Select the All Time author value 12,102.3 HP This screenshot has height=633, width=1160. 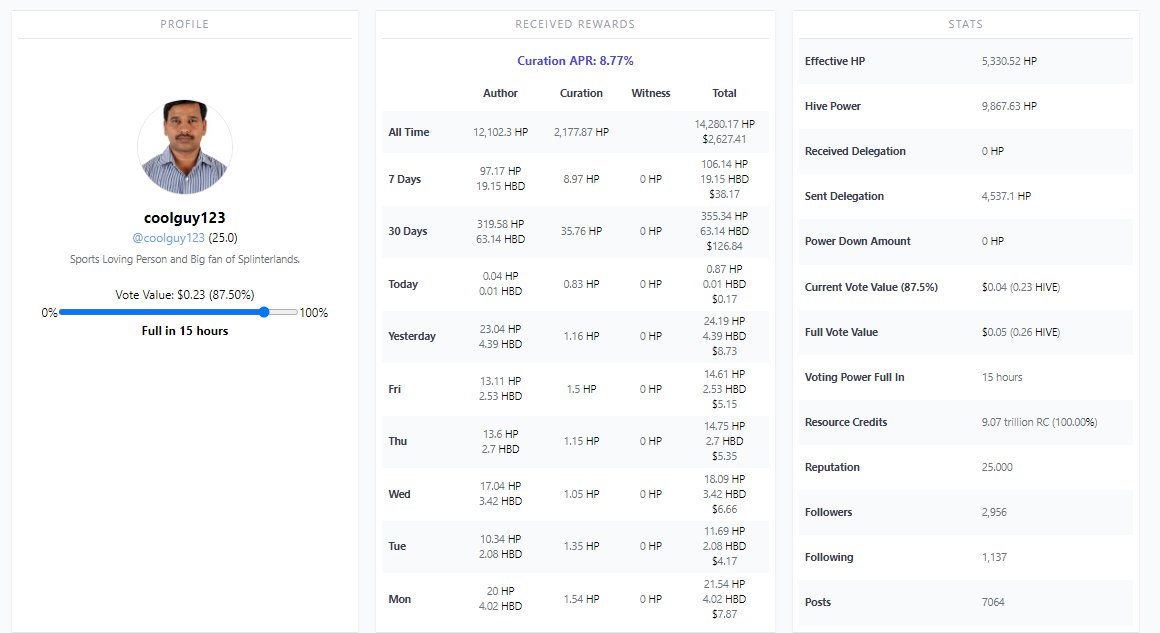click(500, 132)
